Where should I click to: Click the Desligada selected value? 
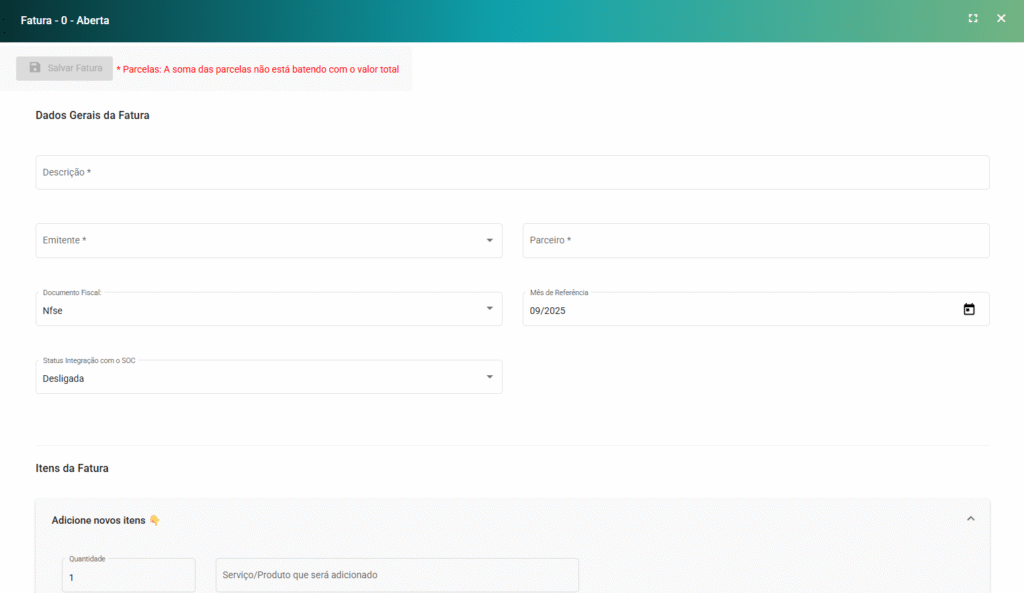pyautogui.click(x=63, y=379)
